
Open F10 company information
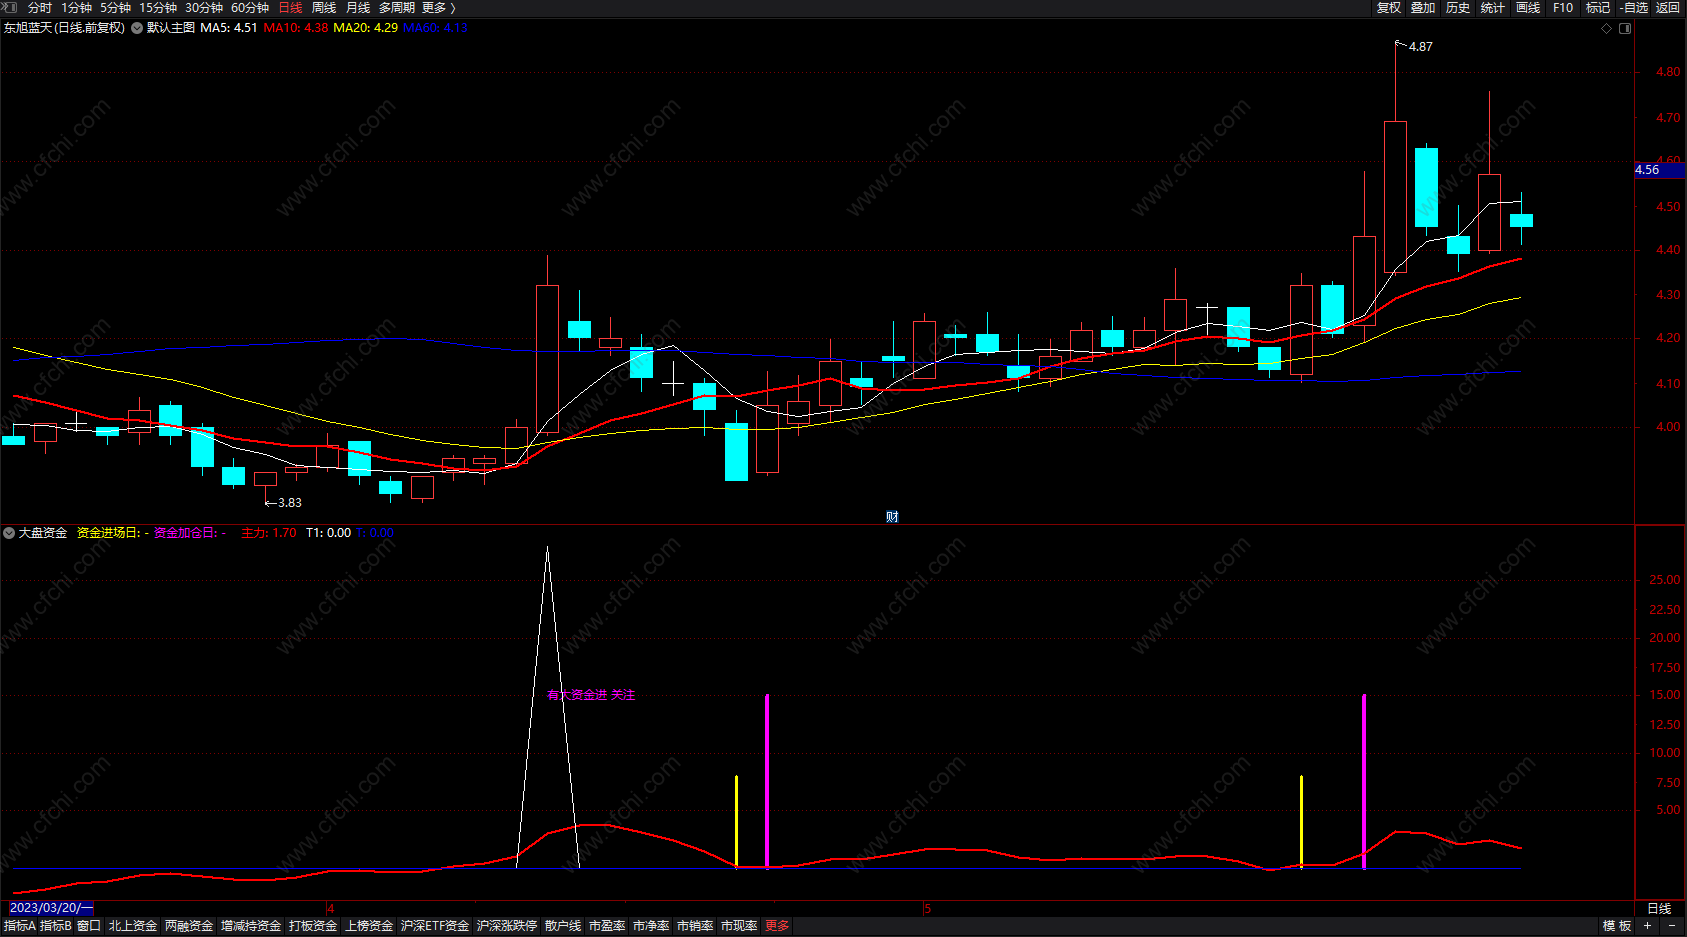tap(1563, 8)
